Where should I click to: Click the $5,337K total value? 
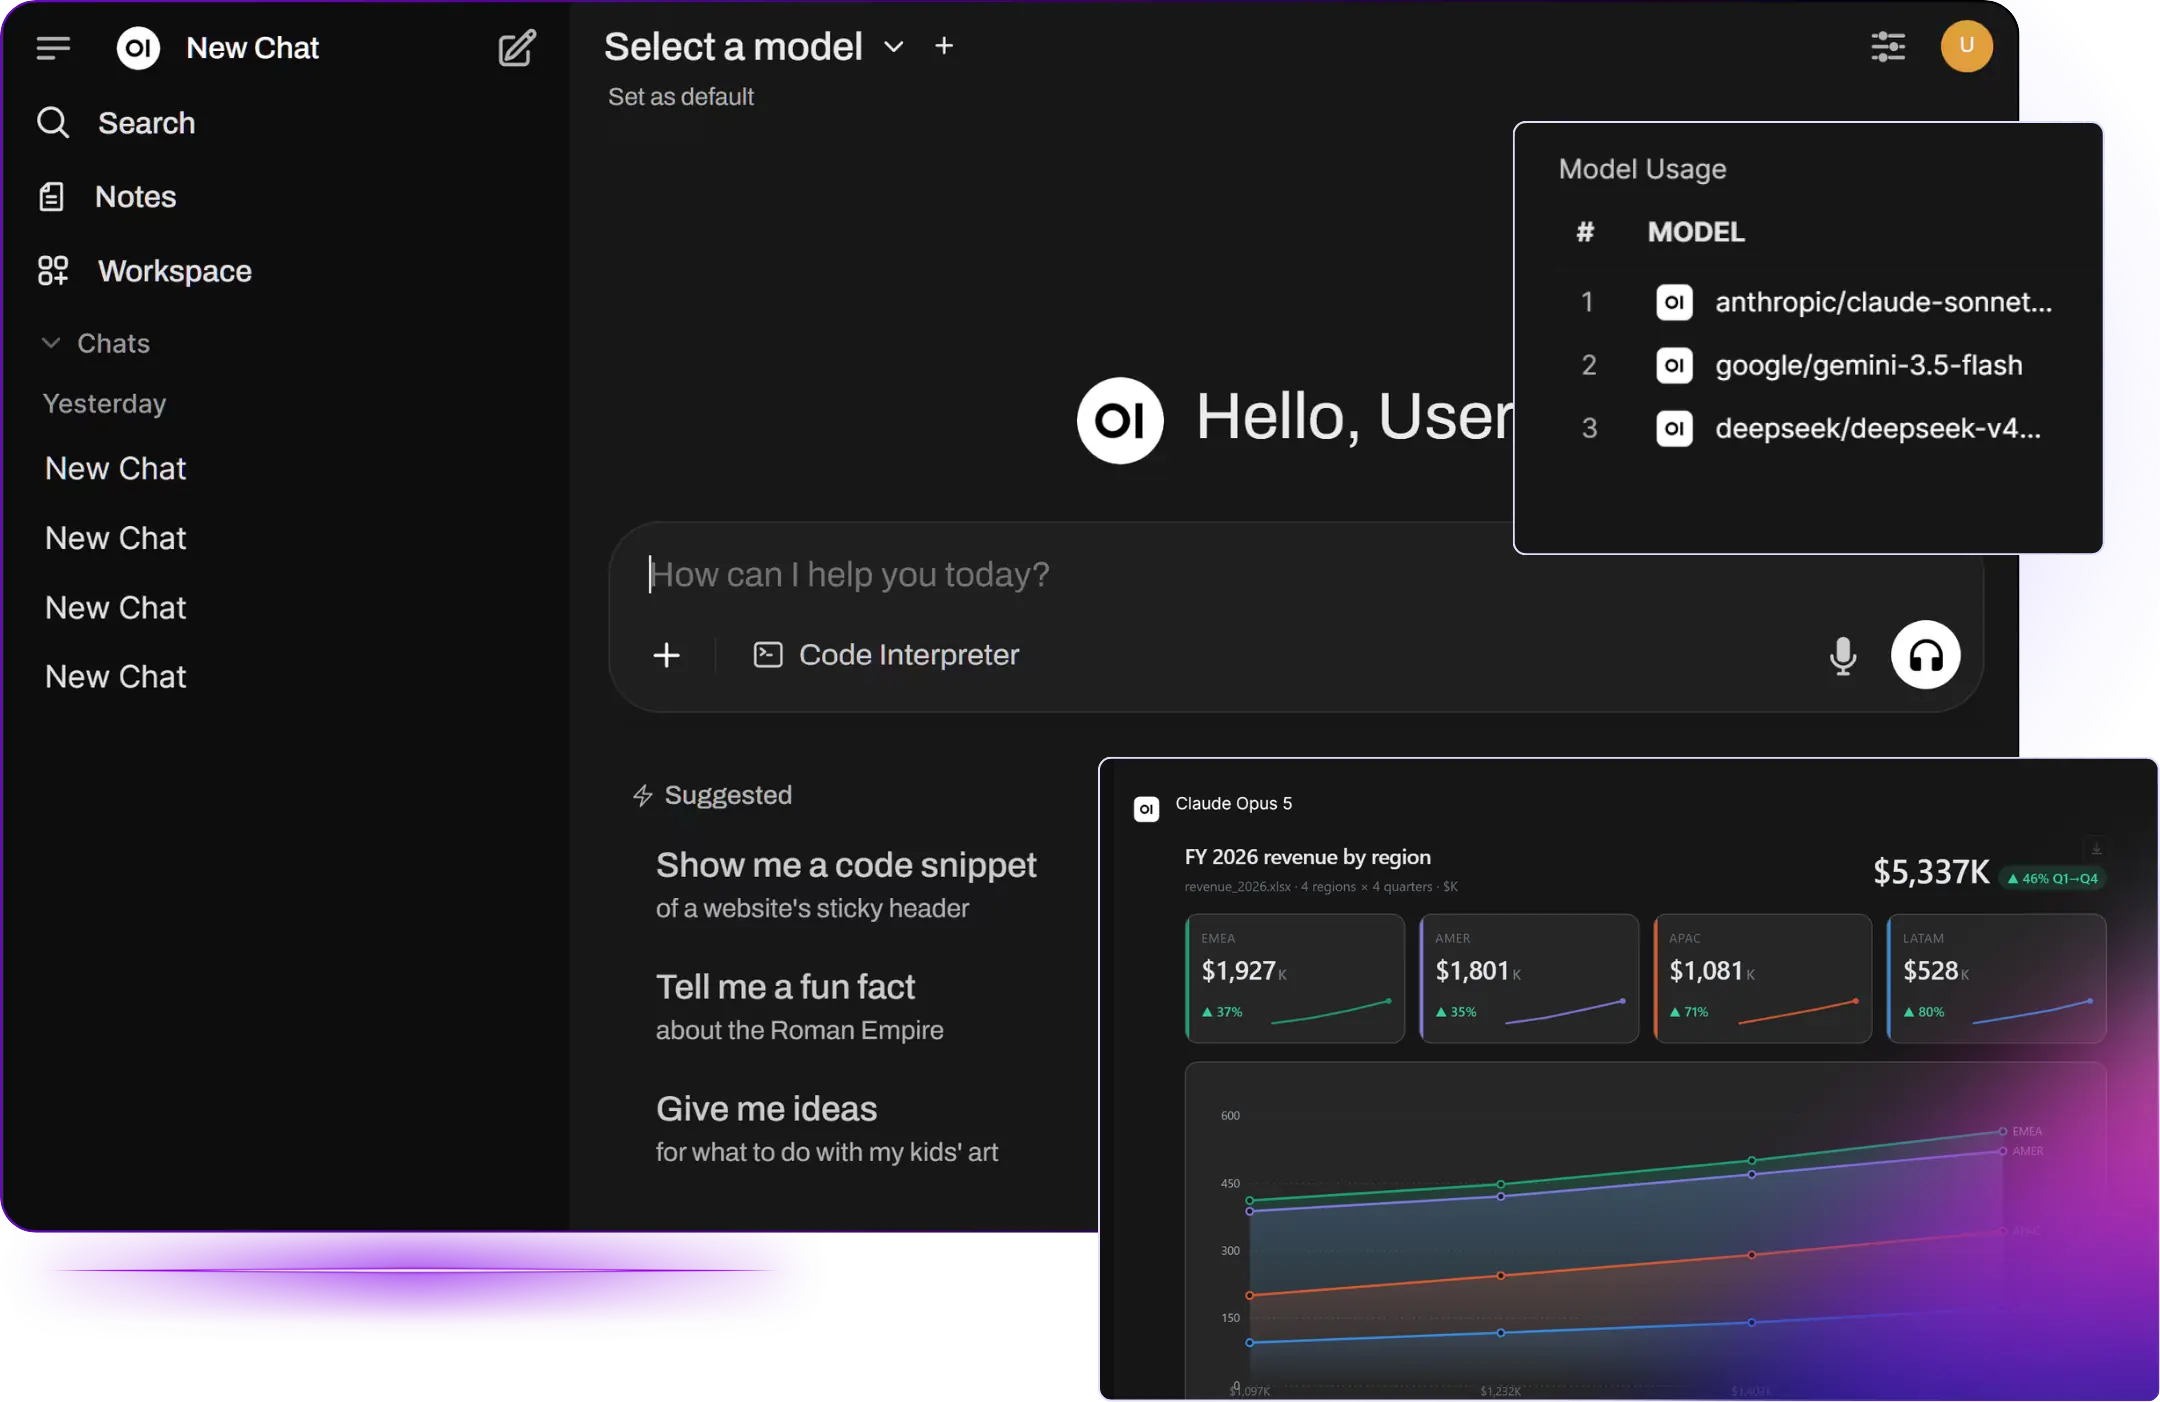(1931, 872)
